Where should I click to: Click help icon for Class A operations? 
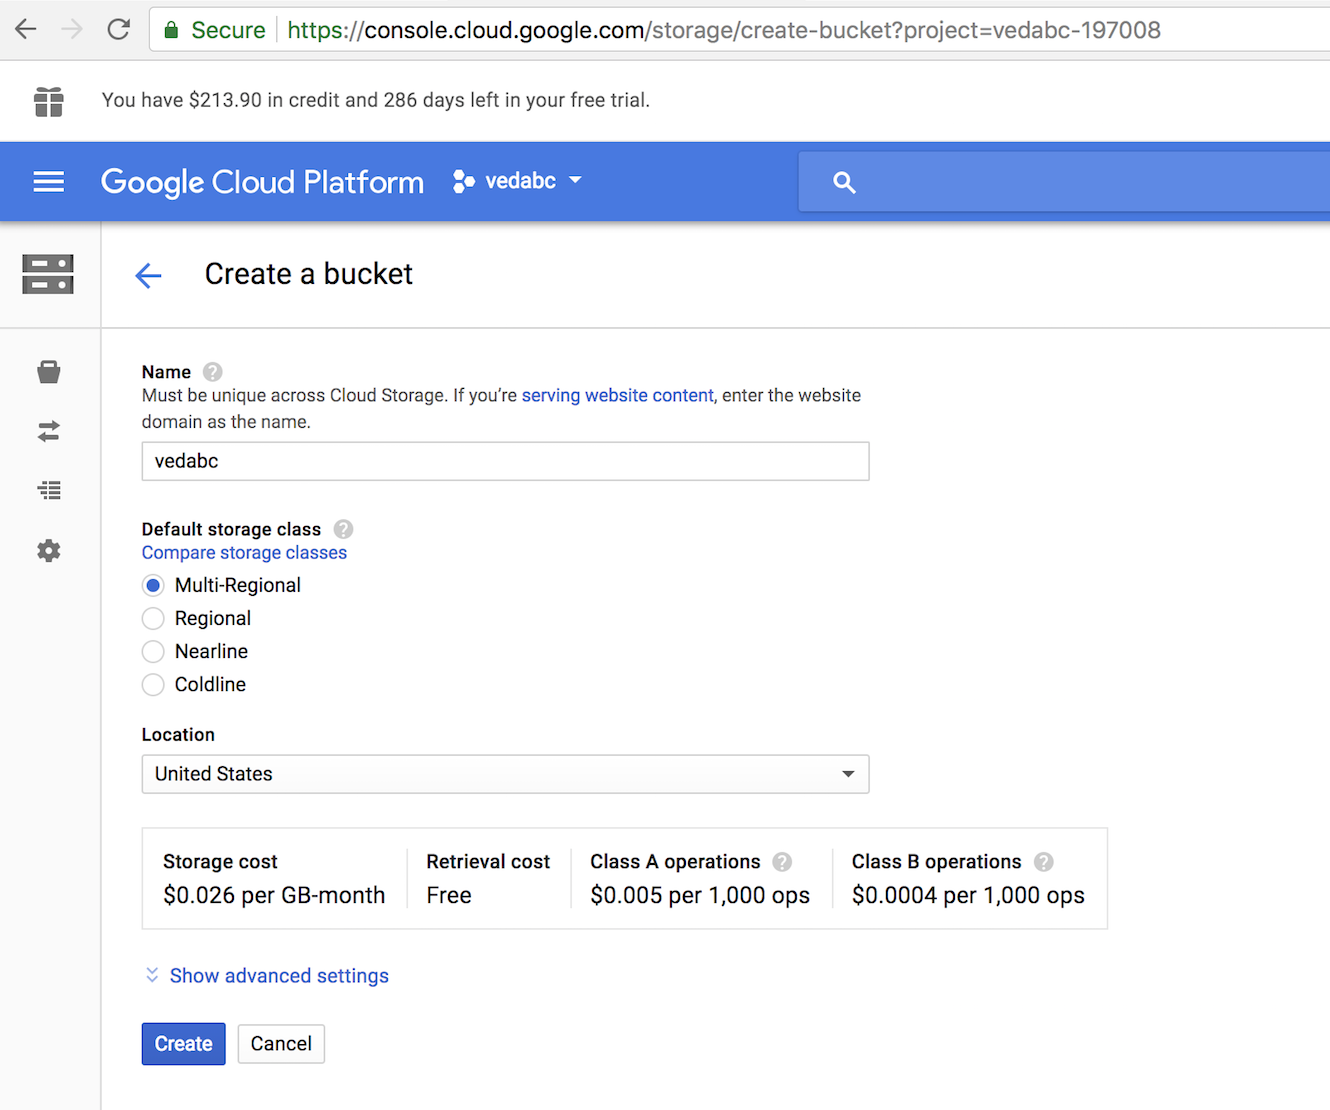point(782,862)
